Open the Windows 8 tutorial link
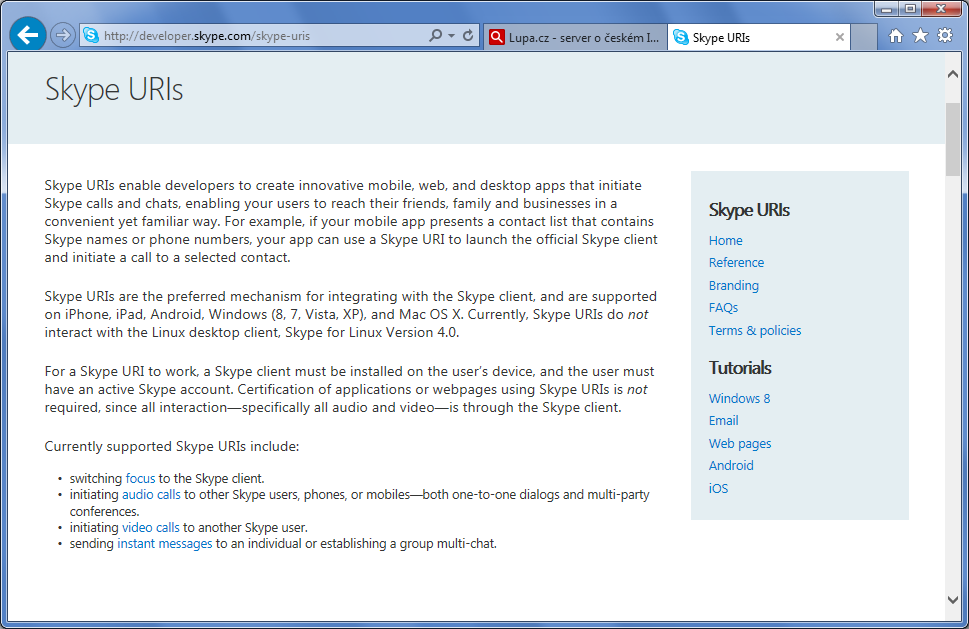The width and height of the screenshot is (969, 629). 739,399
